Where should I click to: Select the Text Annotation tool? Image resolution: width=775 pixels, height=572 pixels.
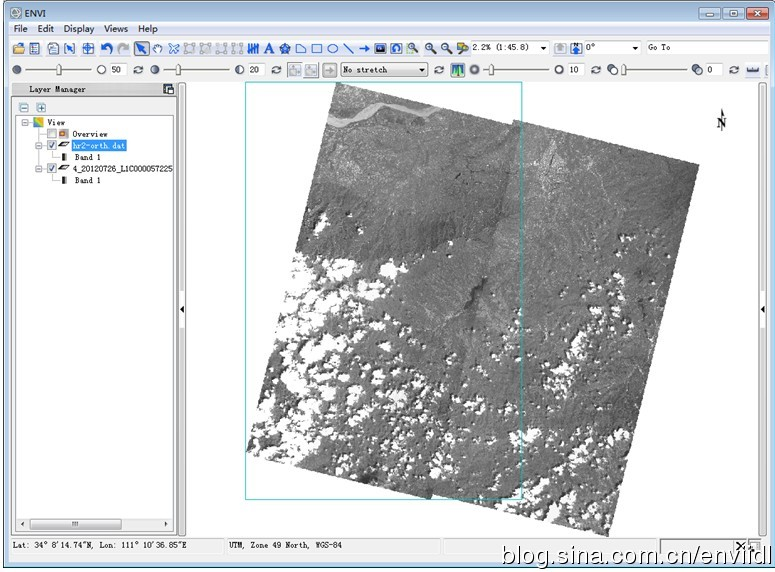(269, 48)
